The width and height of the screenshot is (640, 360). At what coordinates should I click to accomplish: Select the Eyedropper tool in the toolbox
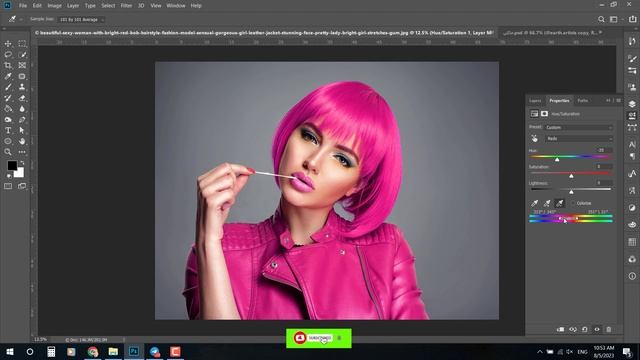(x=8, y=76)
